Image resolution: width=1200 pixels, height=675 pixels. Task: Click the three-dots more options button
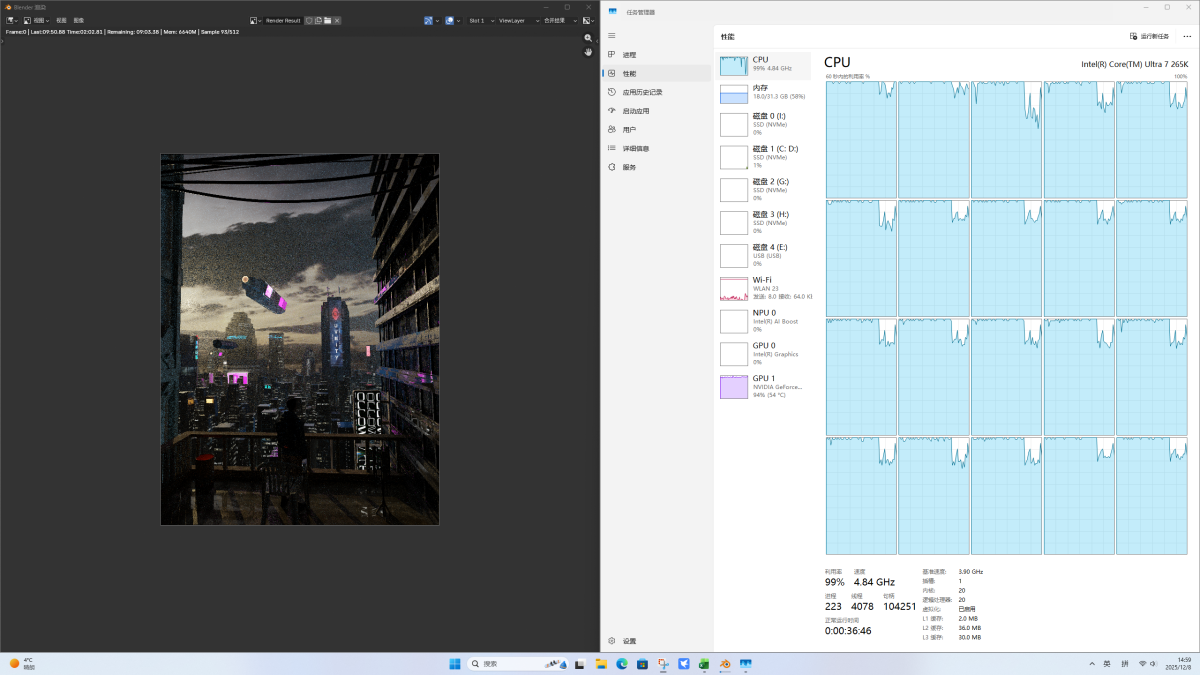[x=1187, y=36]
